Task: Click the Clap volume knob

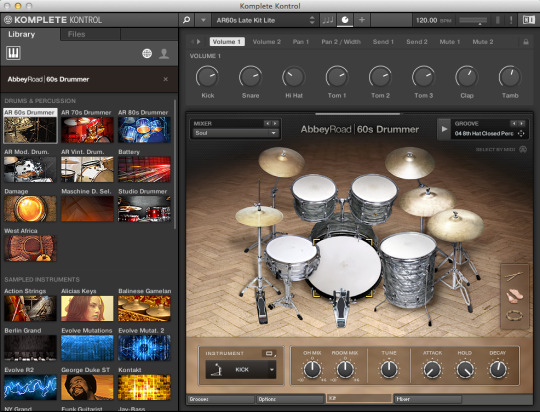Action: [467, 76]
